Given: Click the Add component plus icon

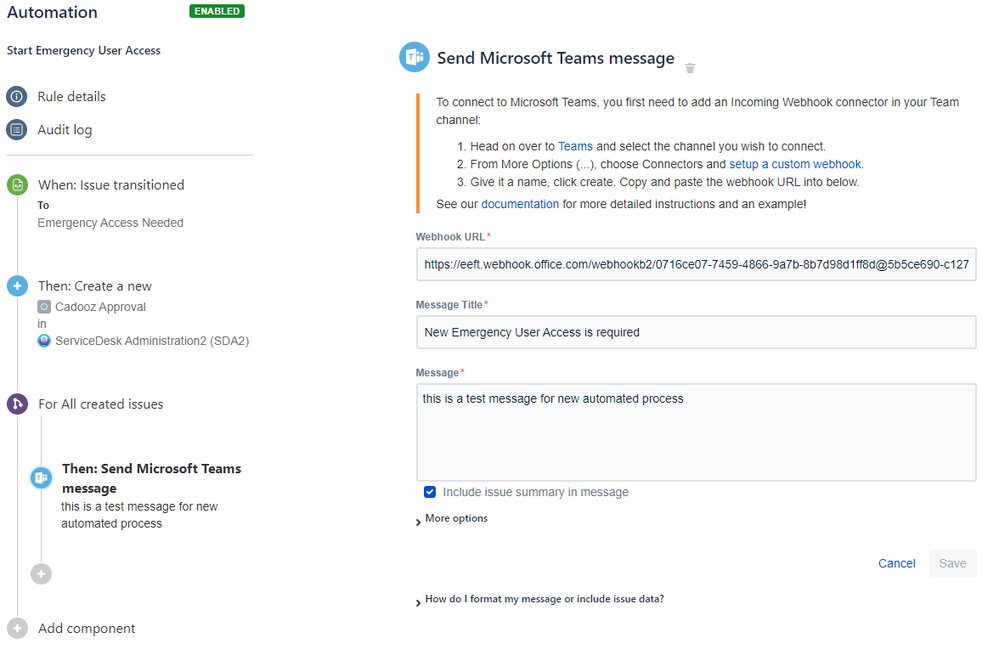Looking at the screenshot, I should click(x=17, y=628).
